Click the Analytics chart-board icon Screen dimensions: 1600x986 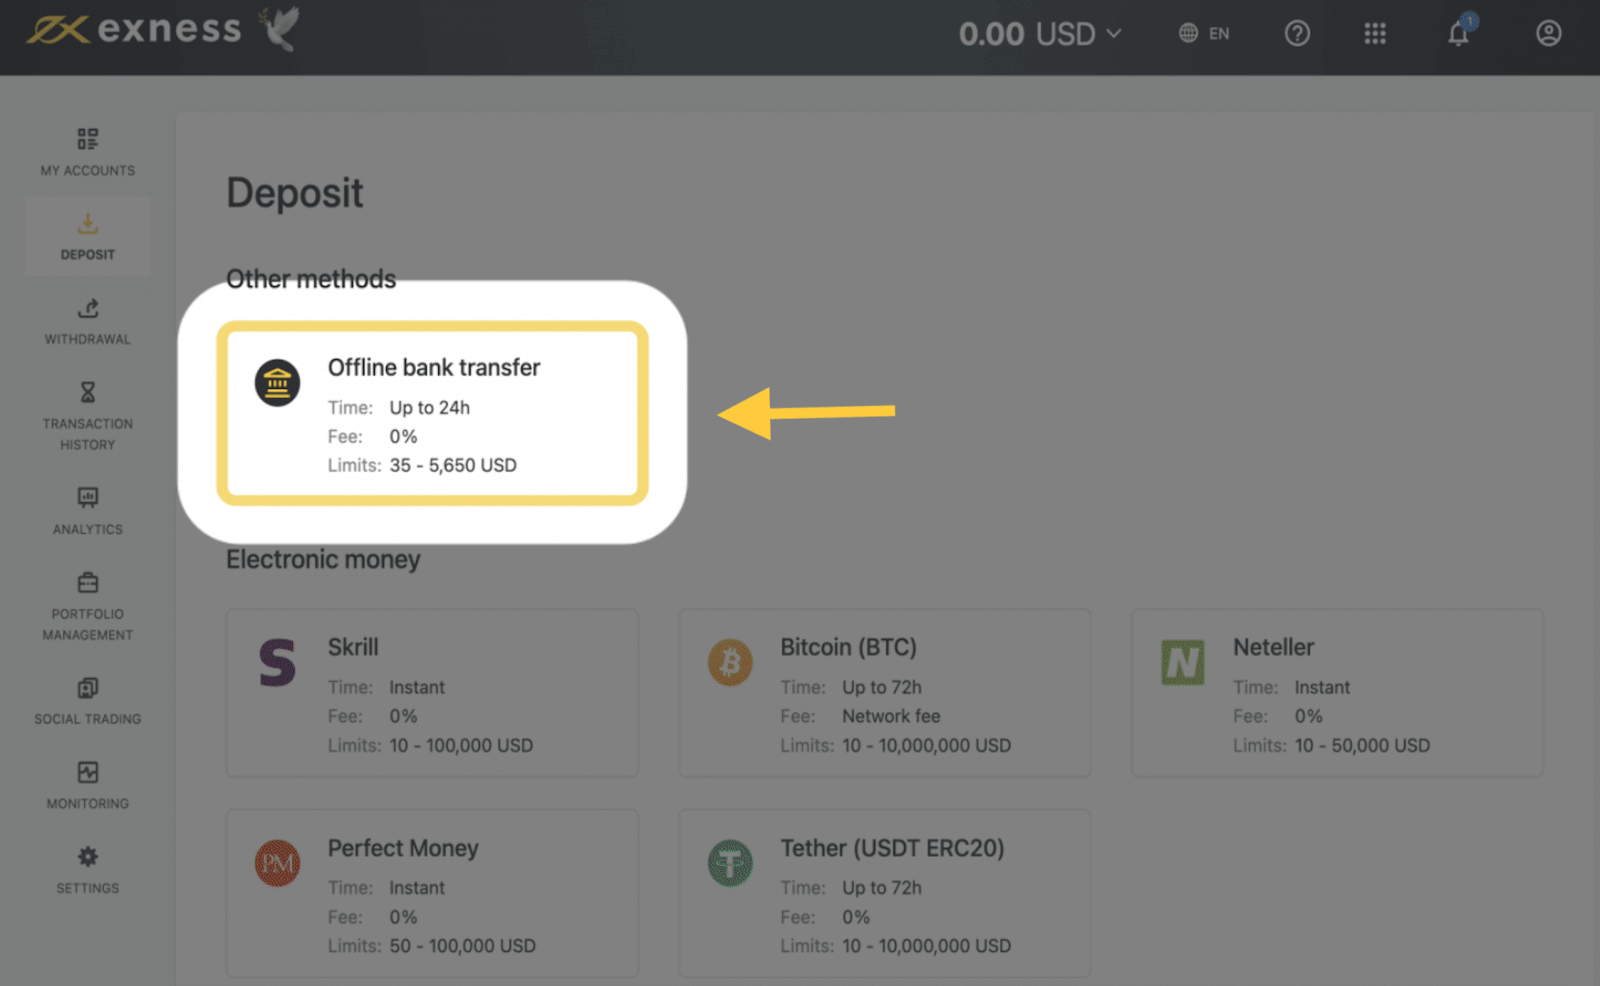point(88,497)
